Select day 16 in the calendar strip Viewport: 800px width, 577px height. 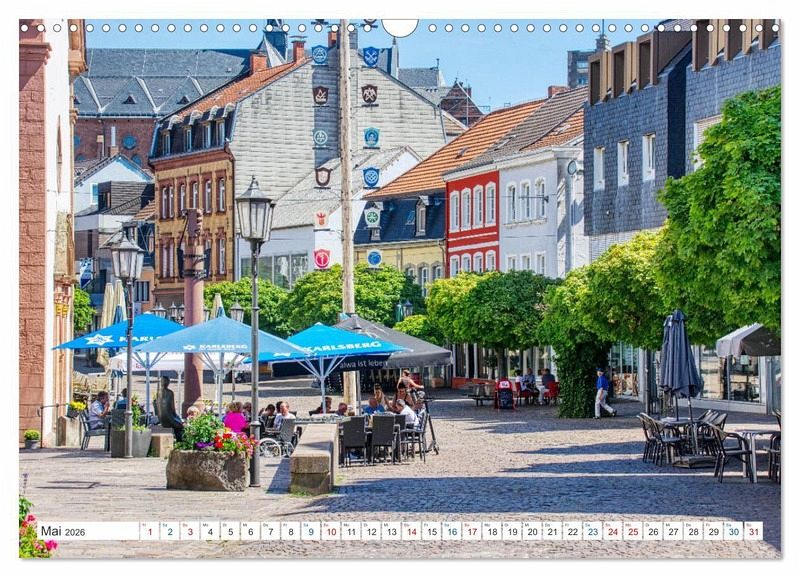coord(452,531)
